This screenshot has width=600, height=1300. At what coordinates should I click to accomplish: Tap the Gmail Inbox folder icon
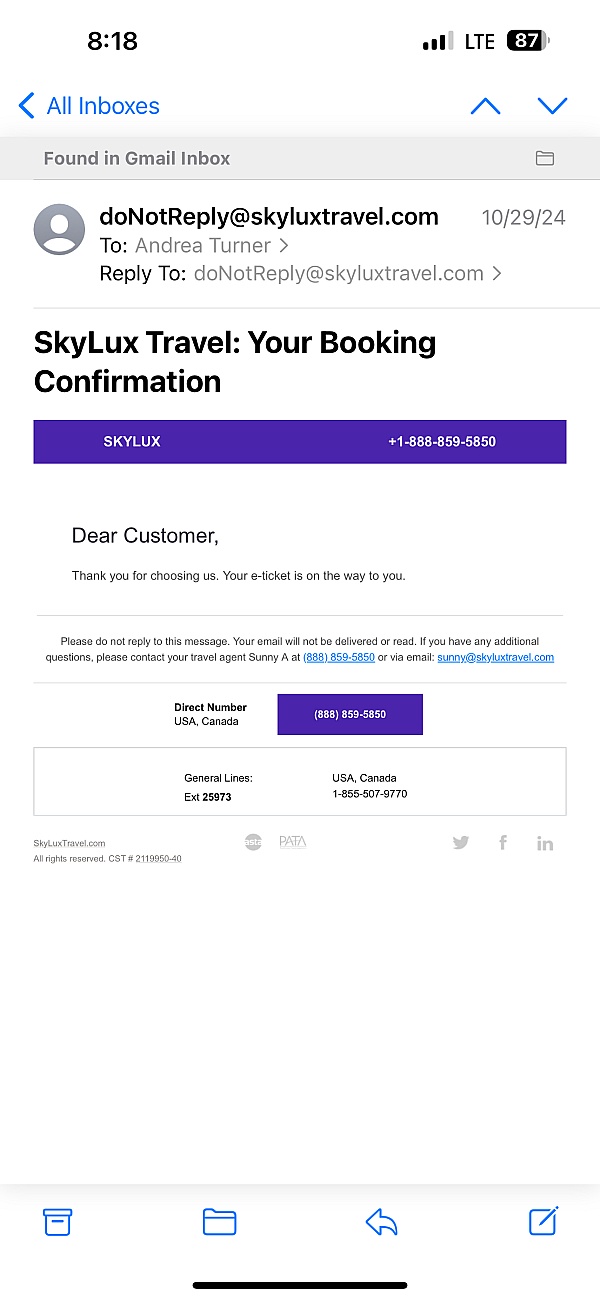click(x=545, y=158)
